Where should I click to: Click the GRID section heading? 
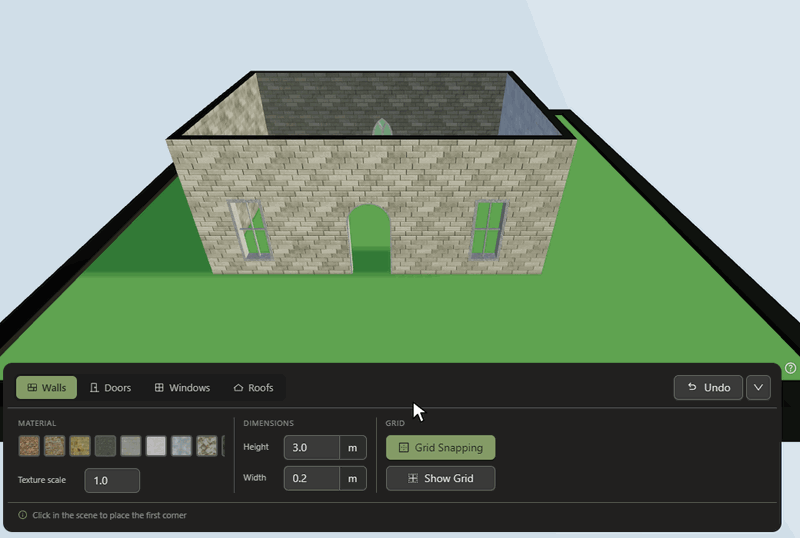395,423
